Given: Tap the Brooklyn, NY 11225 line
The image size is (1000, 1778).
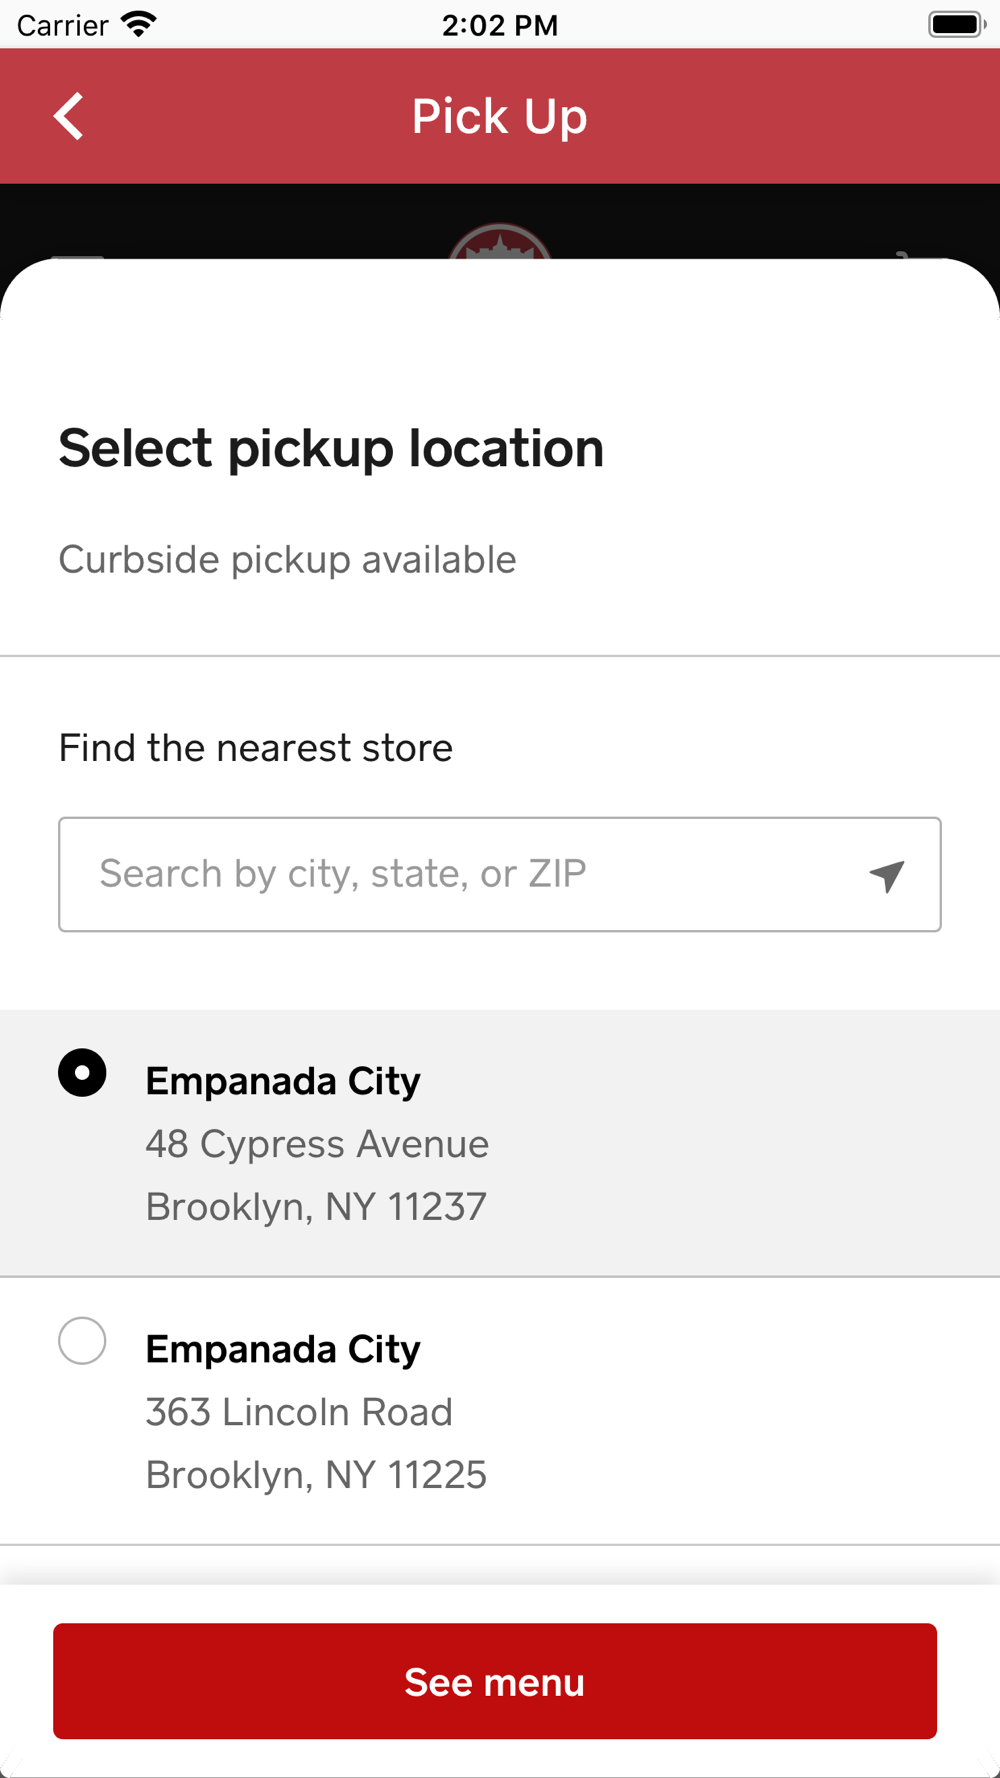Looking at the screenshot, I should click(316, 1475).
